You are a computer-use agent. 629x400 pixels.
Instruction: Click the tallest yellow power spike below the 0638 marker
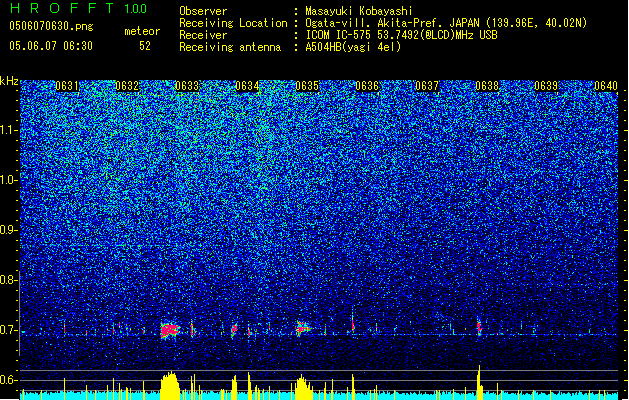pos(479,382)
